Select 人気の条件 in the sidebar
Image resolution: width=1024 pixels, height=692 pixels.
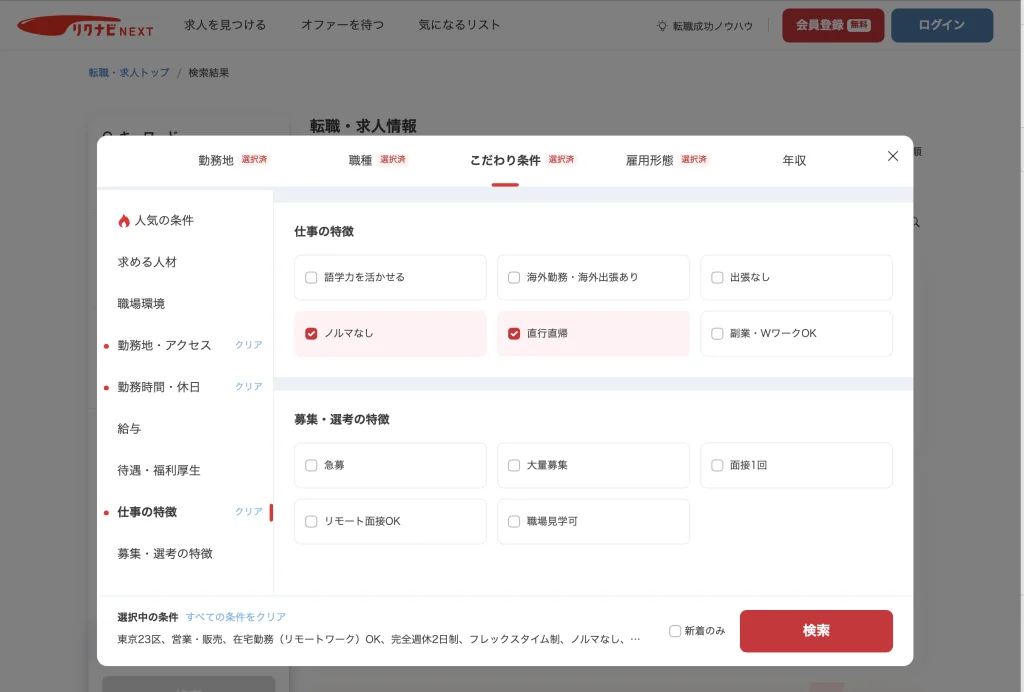pos(164,221)
